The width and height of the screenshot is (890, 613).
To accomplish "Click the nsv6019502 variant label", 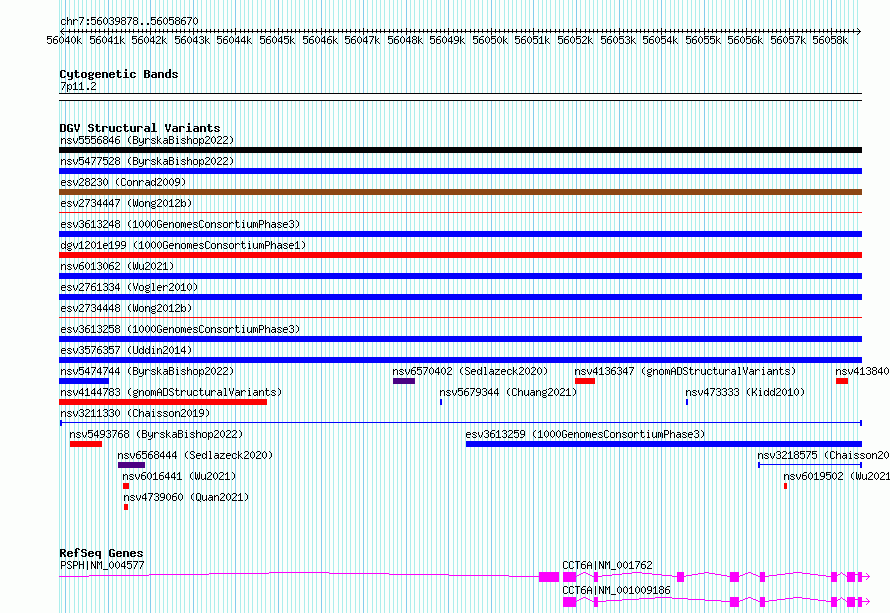I will [836, 476].
